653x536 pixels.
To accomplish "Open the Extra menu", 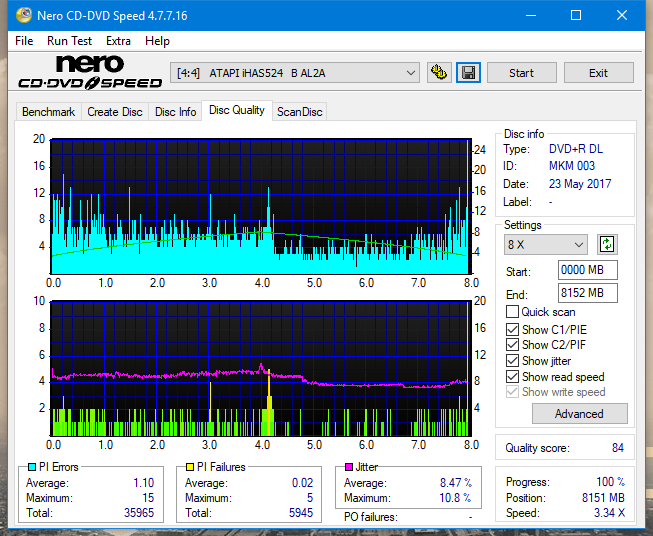I will [x=118, y=41].
